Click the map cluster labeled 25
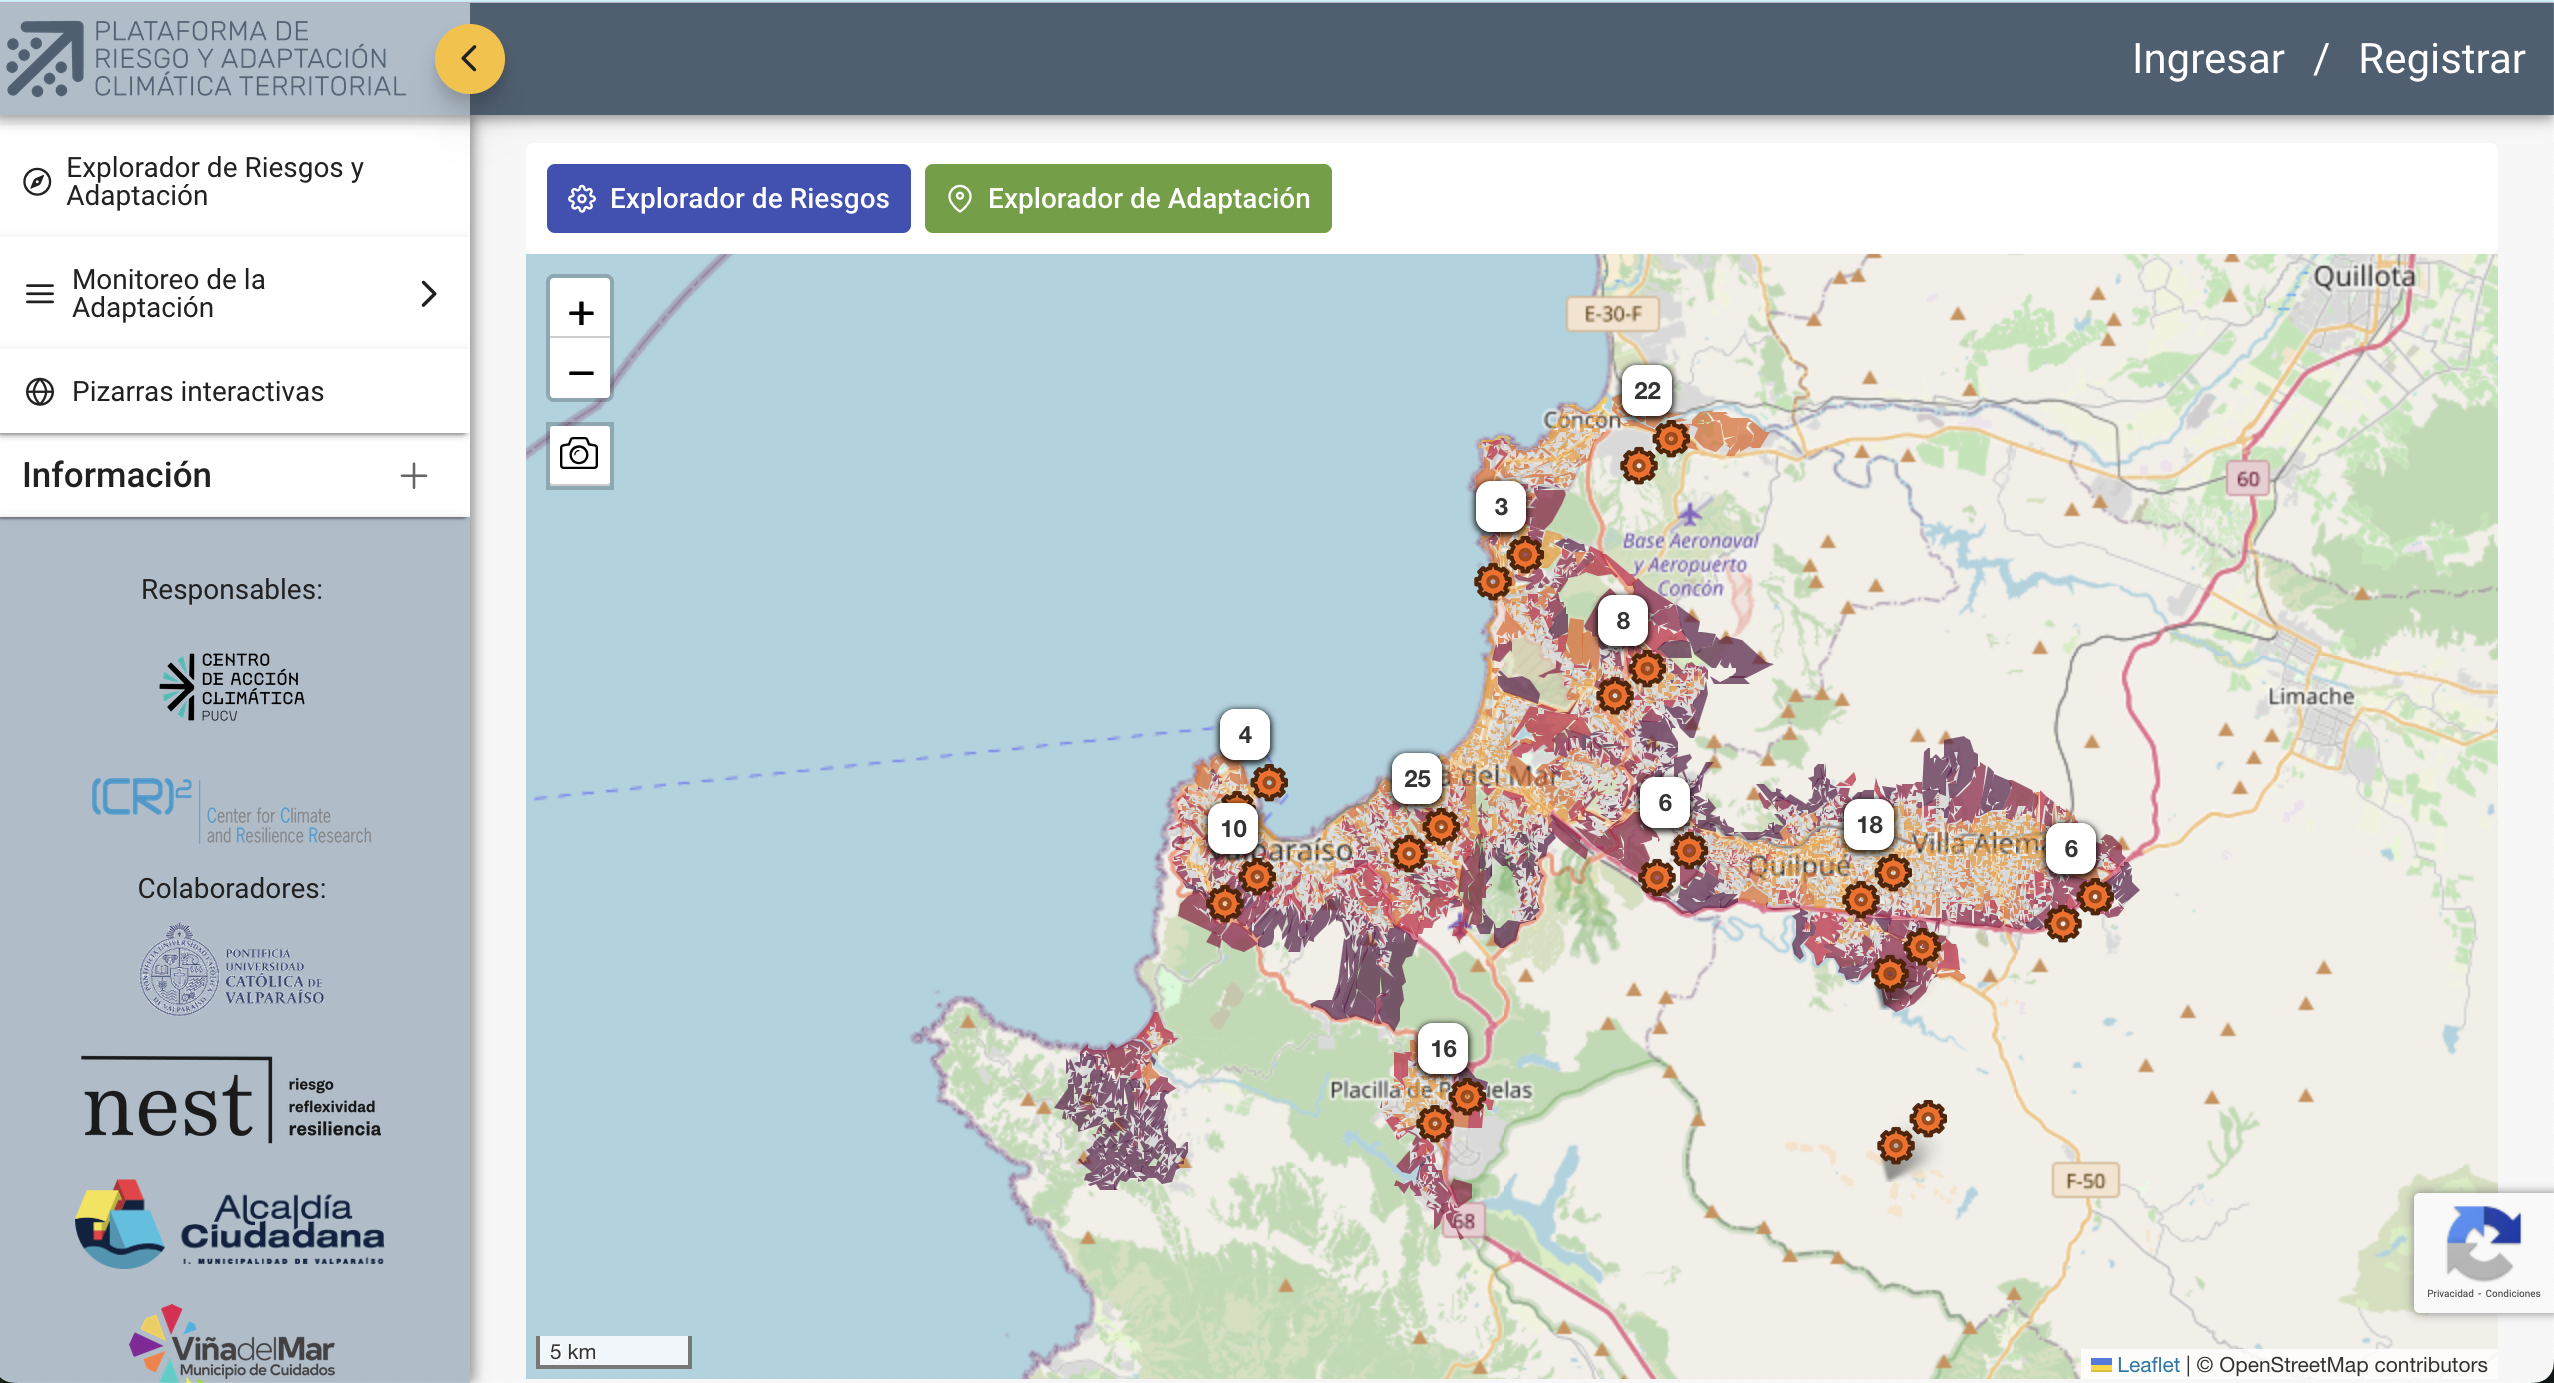 (x=1416, y=779)
